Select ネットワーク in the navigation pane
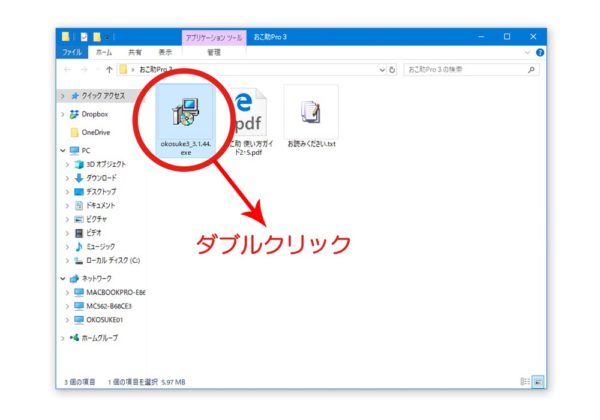Screen dimensions: 600x420 point(96,278)
